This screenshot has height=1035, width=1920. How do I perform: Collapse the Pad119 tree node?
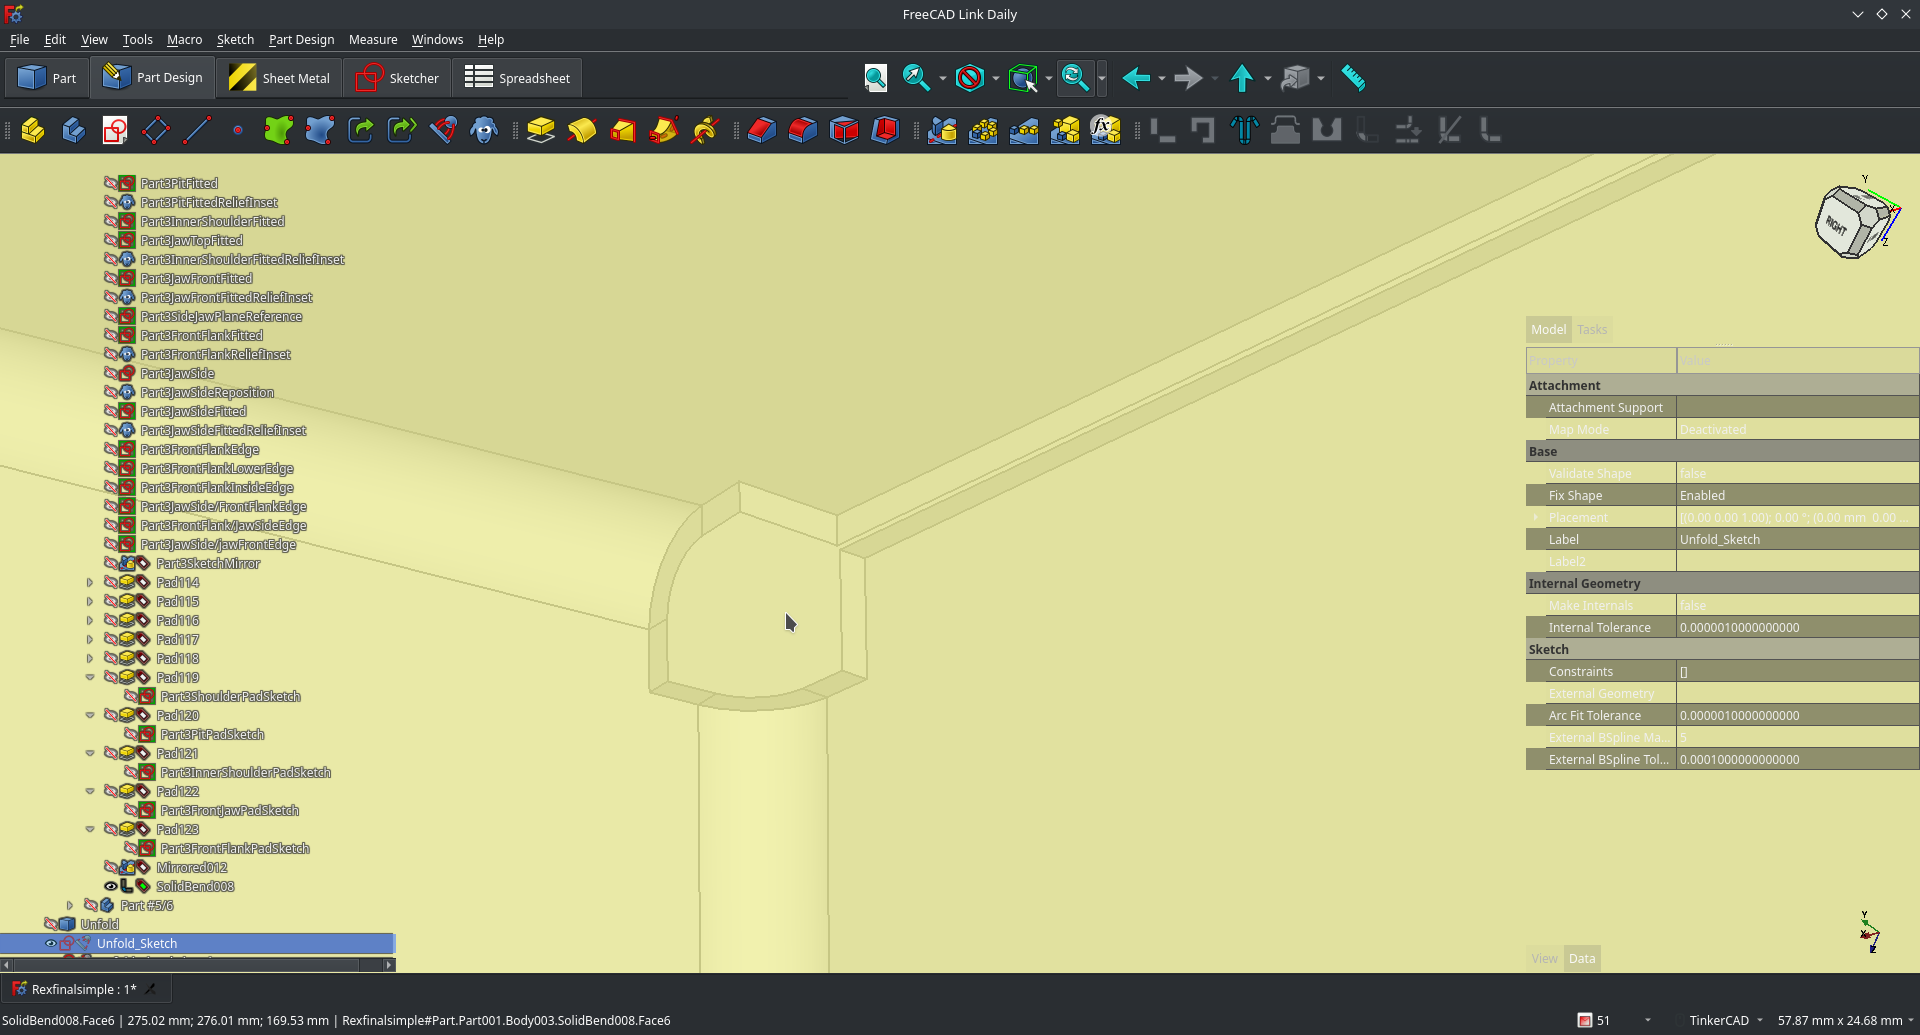(90, 677)
